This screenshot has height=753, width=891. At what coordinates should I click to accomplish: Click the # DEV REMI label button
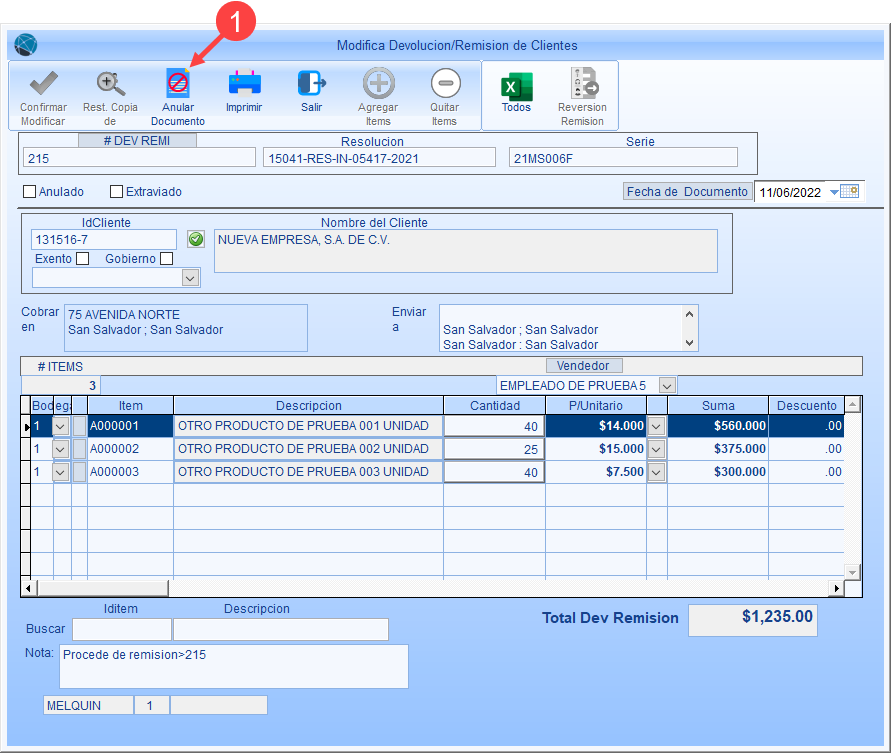point(137,140)
